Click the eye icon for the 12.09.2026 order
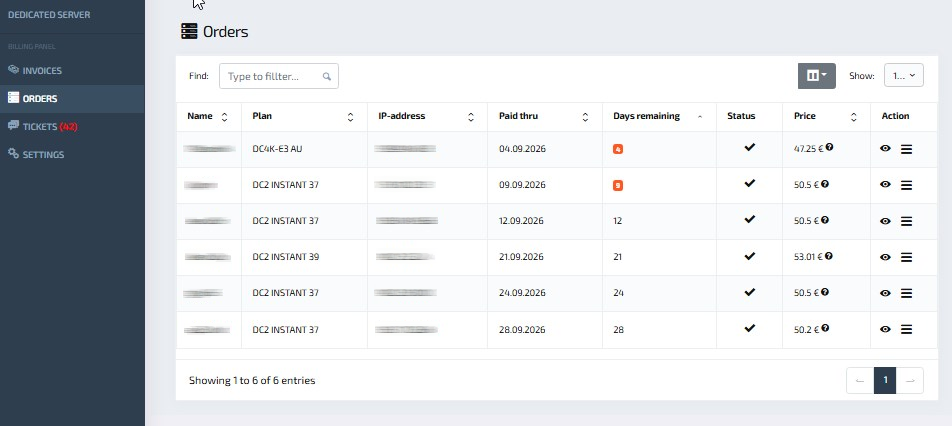 [885, 221]
